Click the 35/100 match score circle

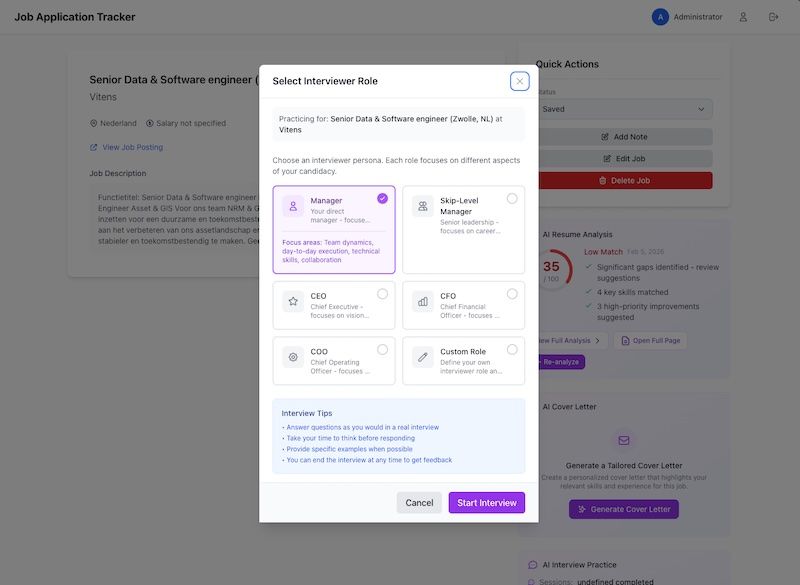pyautogui.click(x=553, y=270)
